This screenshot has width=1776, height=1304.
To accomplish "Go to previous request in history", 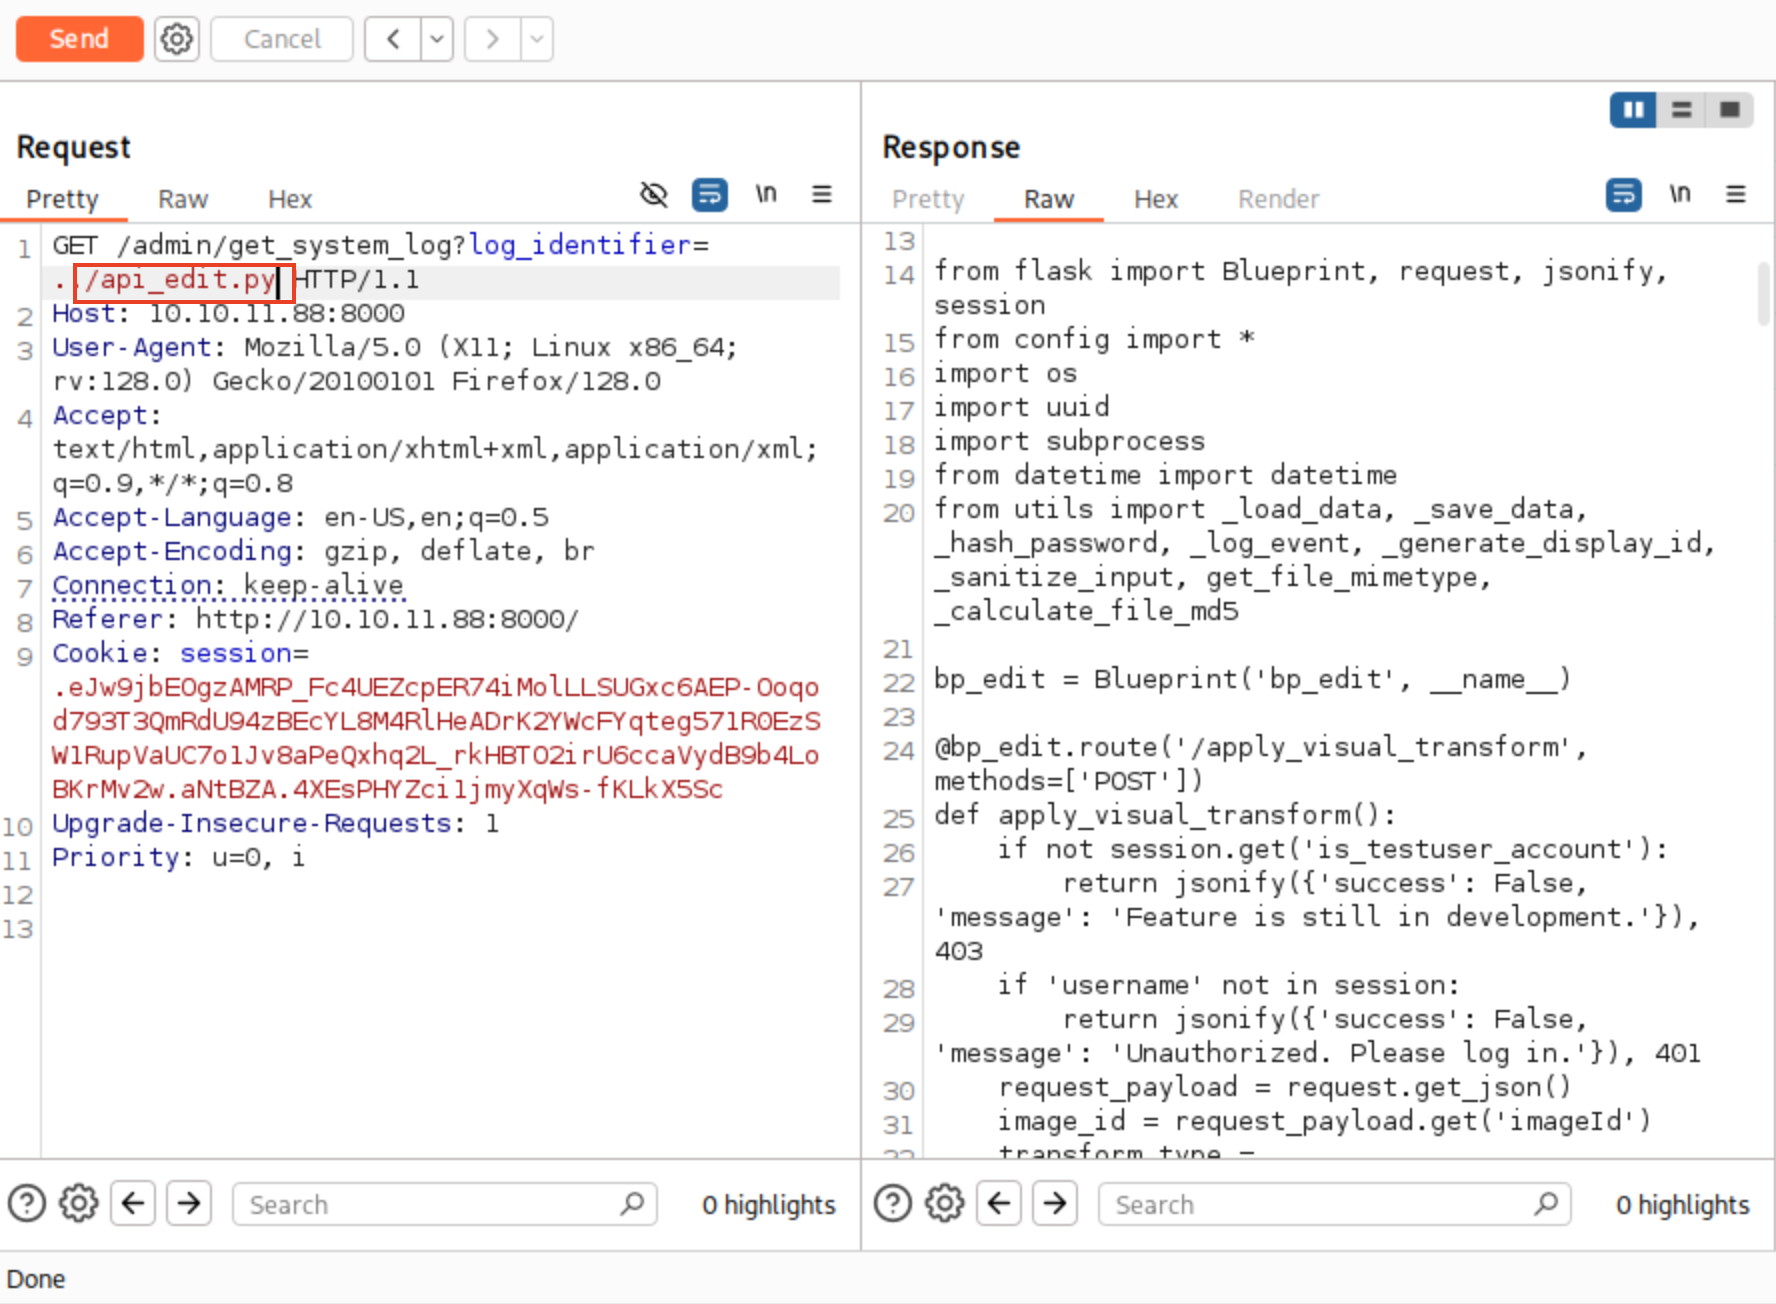I will (x=393, y=39).
